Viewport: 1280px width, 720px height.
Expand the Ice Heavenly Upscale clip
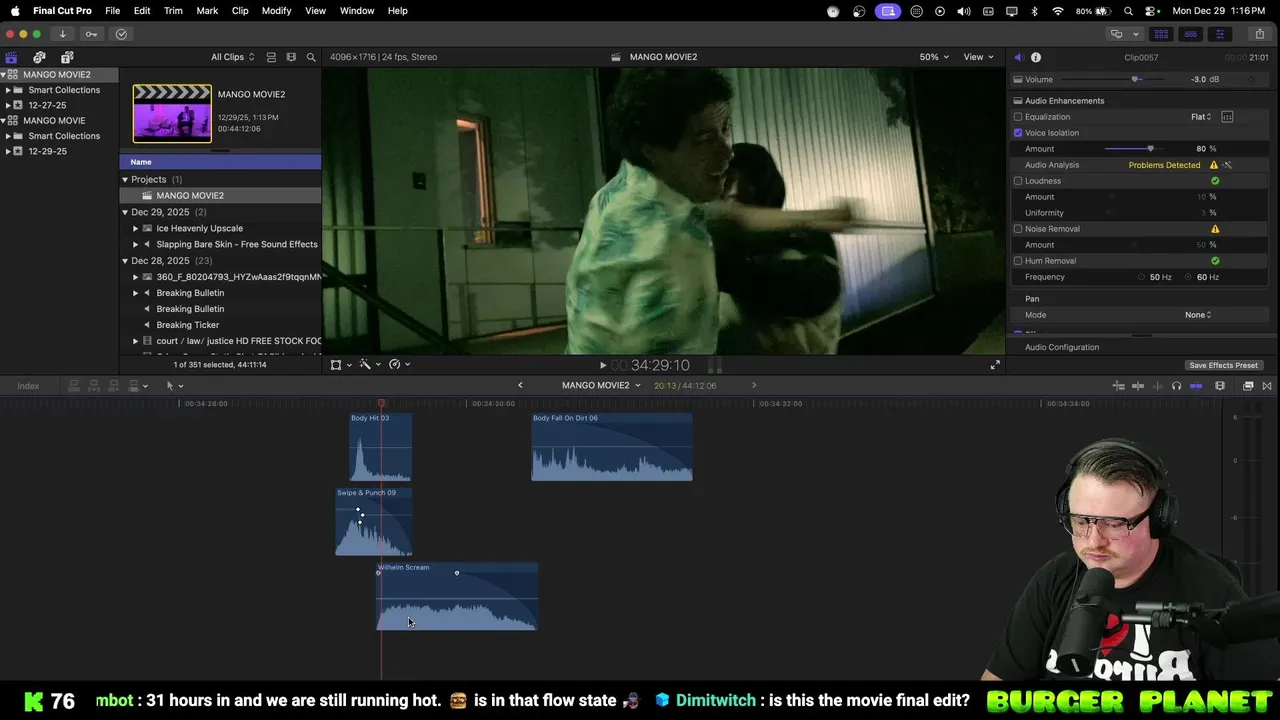click(x=135, y=228)
